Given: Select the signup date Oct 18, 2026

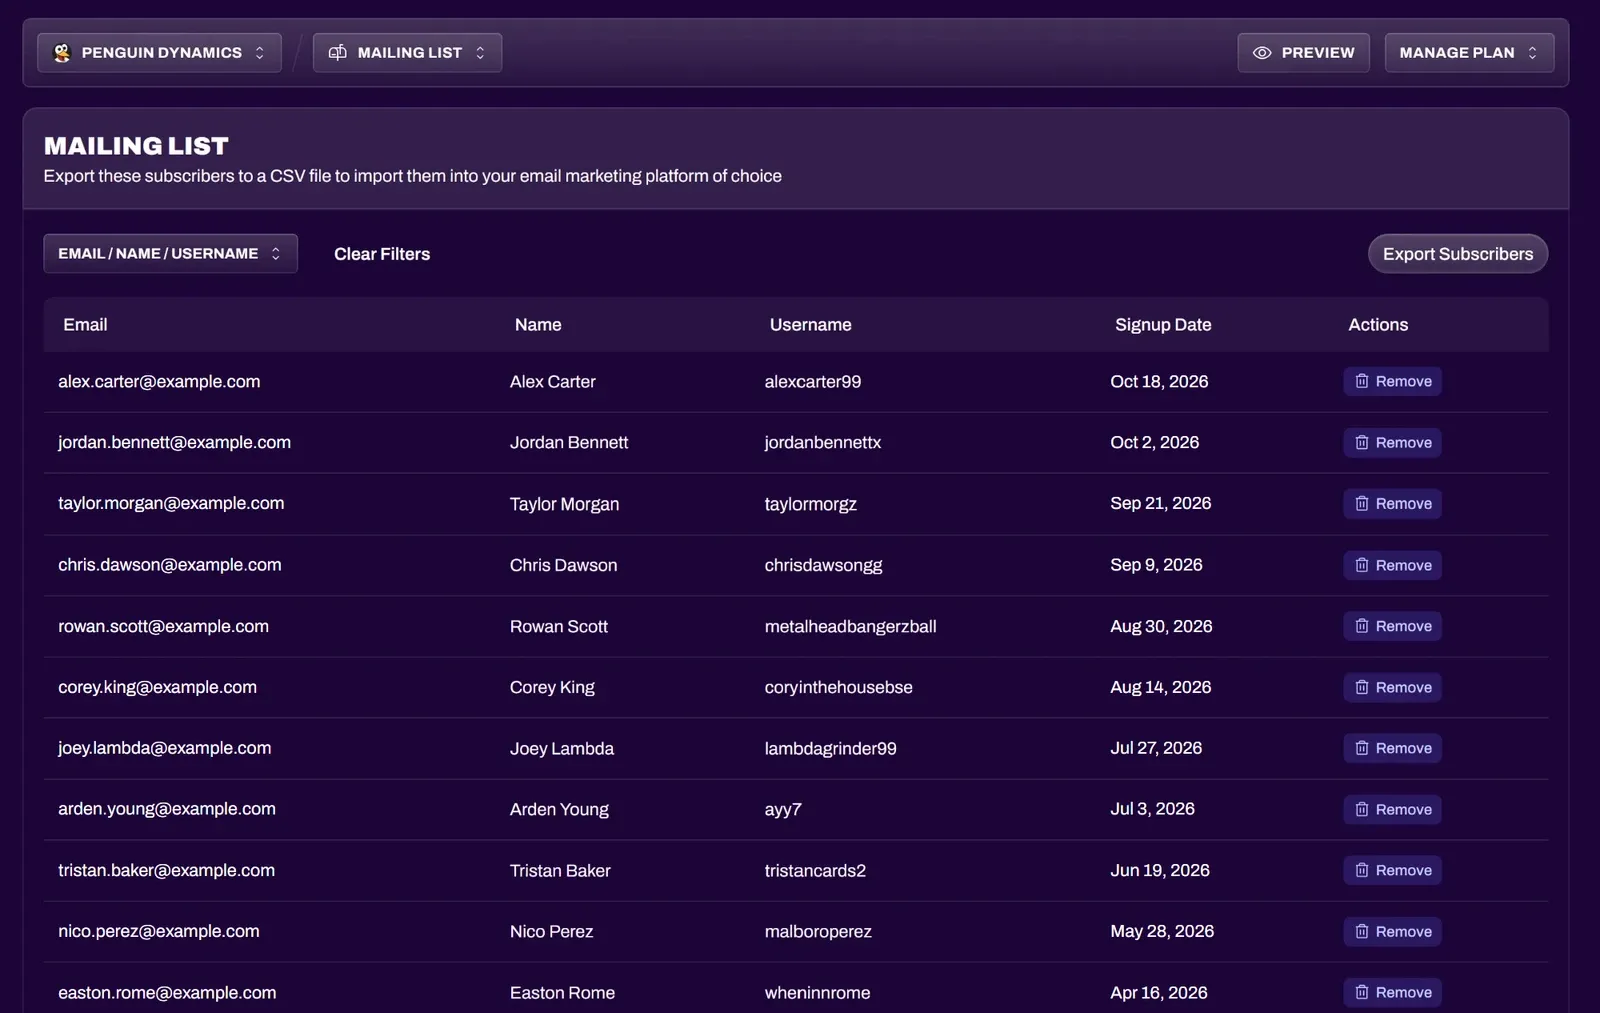Looking at the screenshot, I should click(x=1159, y=381).
